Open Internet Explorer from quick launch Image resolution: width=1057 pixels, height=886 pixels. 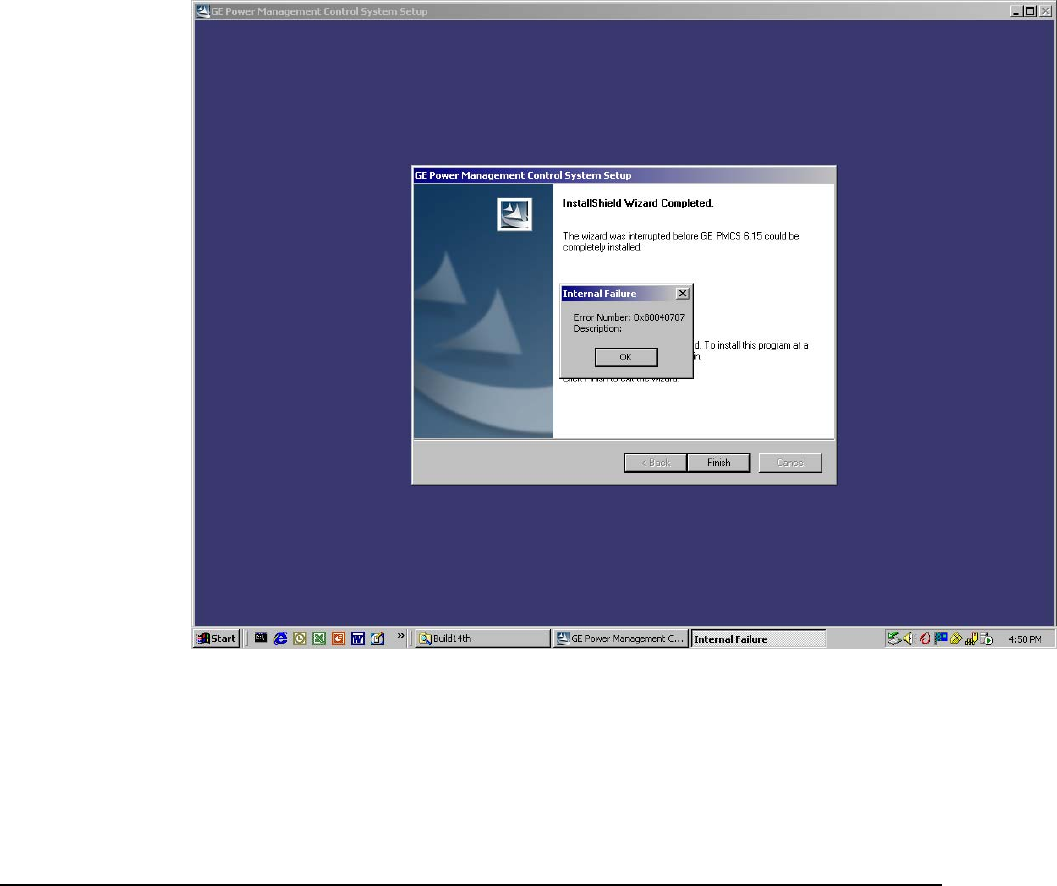[x=280, y=639]
